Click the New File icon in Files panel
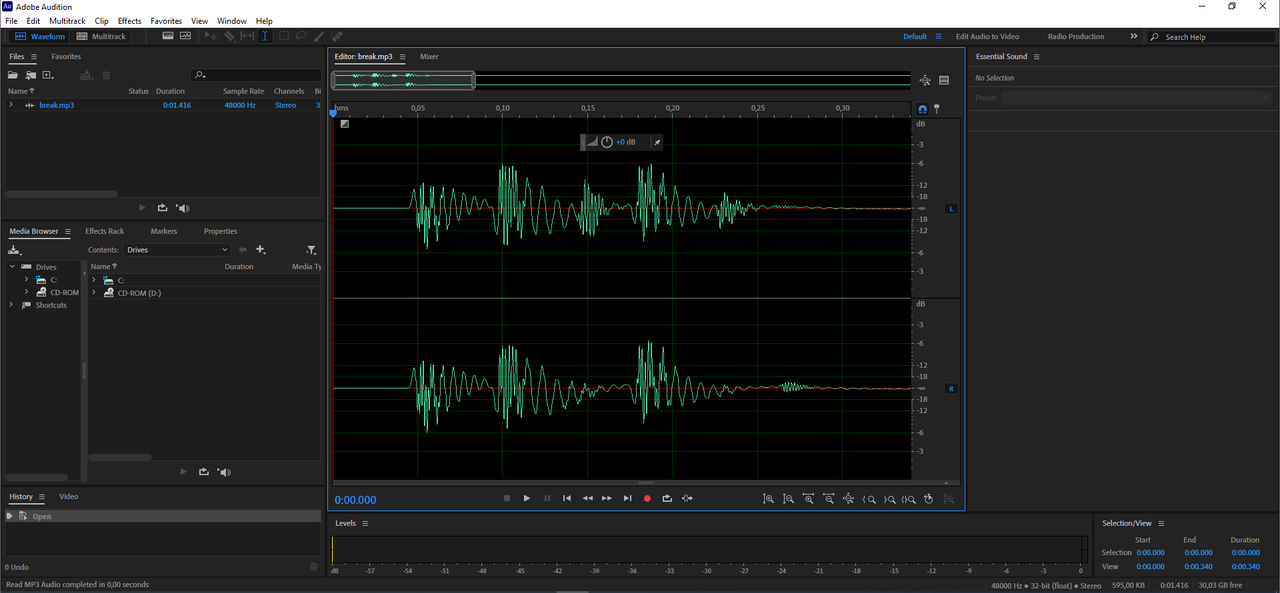Image resolution: width=1280 pixels, height=593 pixels. tap(48, 75)
